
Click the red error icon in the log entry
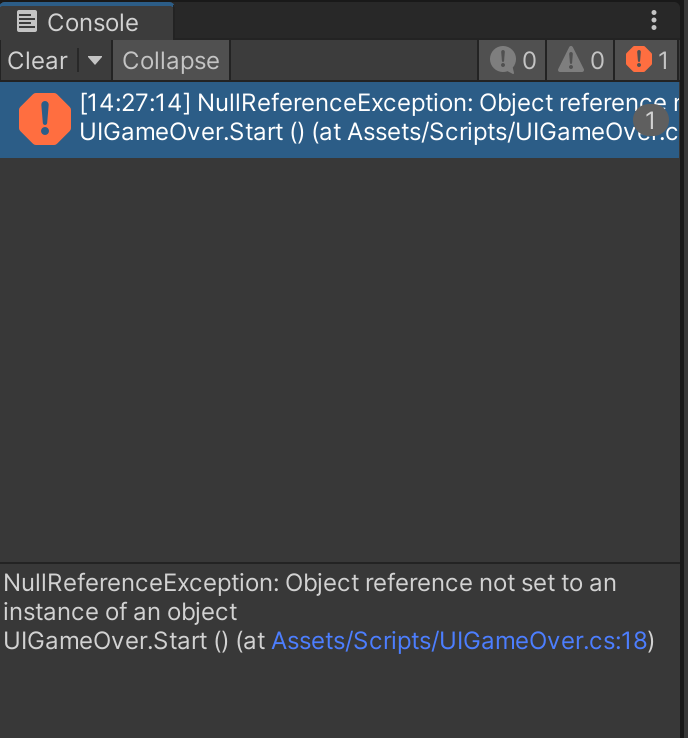click(44, 118)
